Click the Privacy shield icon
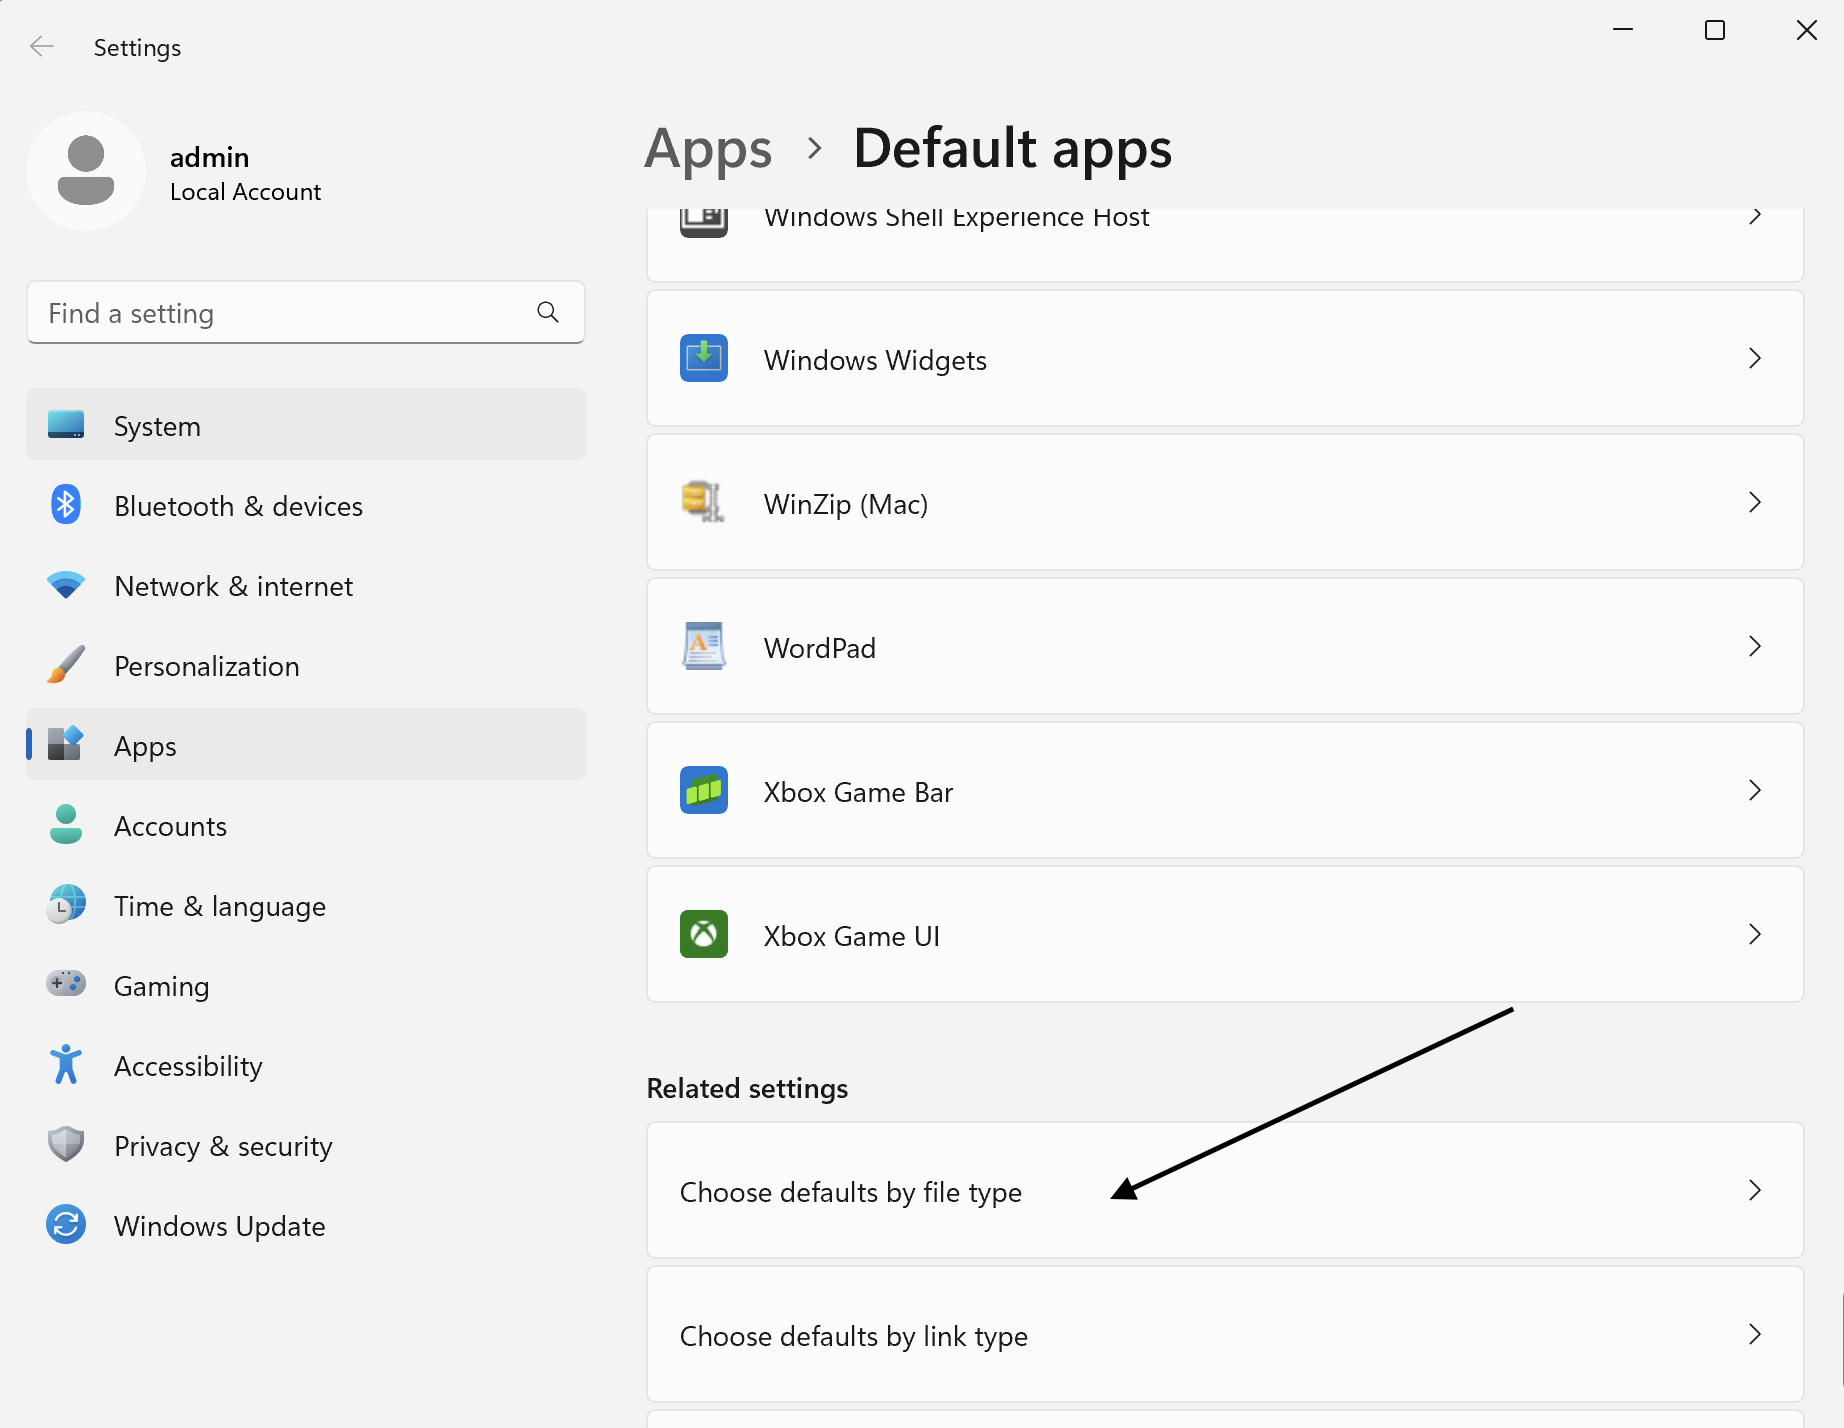The height and width of the screenshot is (1428, 1844). (x=66, y=1145)
